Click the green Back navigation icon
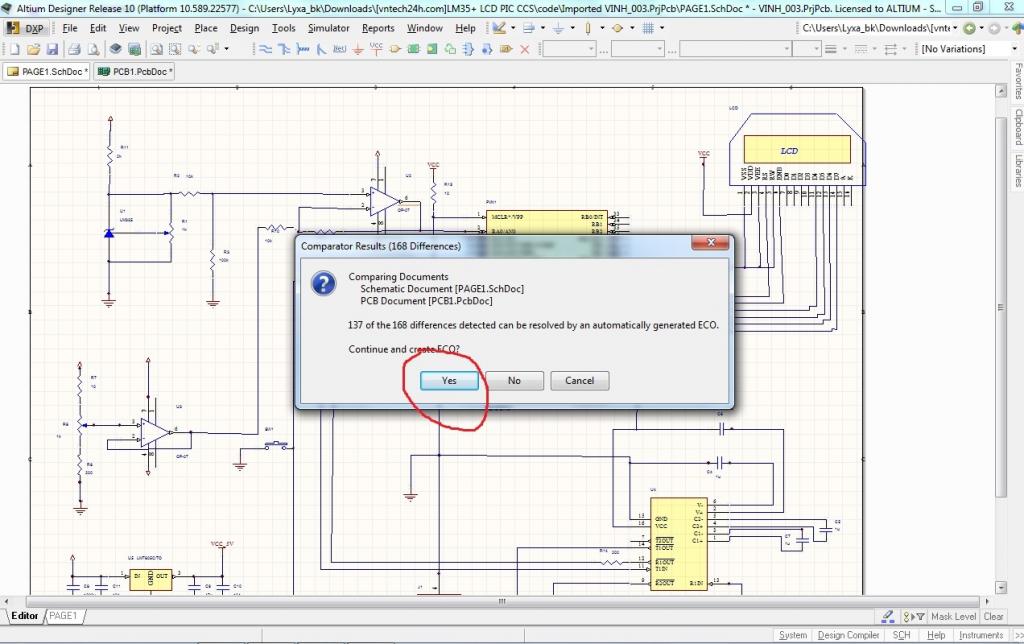The image size is (1024, 644). coord(970,28)
